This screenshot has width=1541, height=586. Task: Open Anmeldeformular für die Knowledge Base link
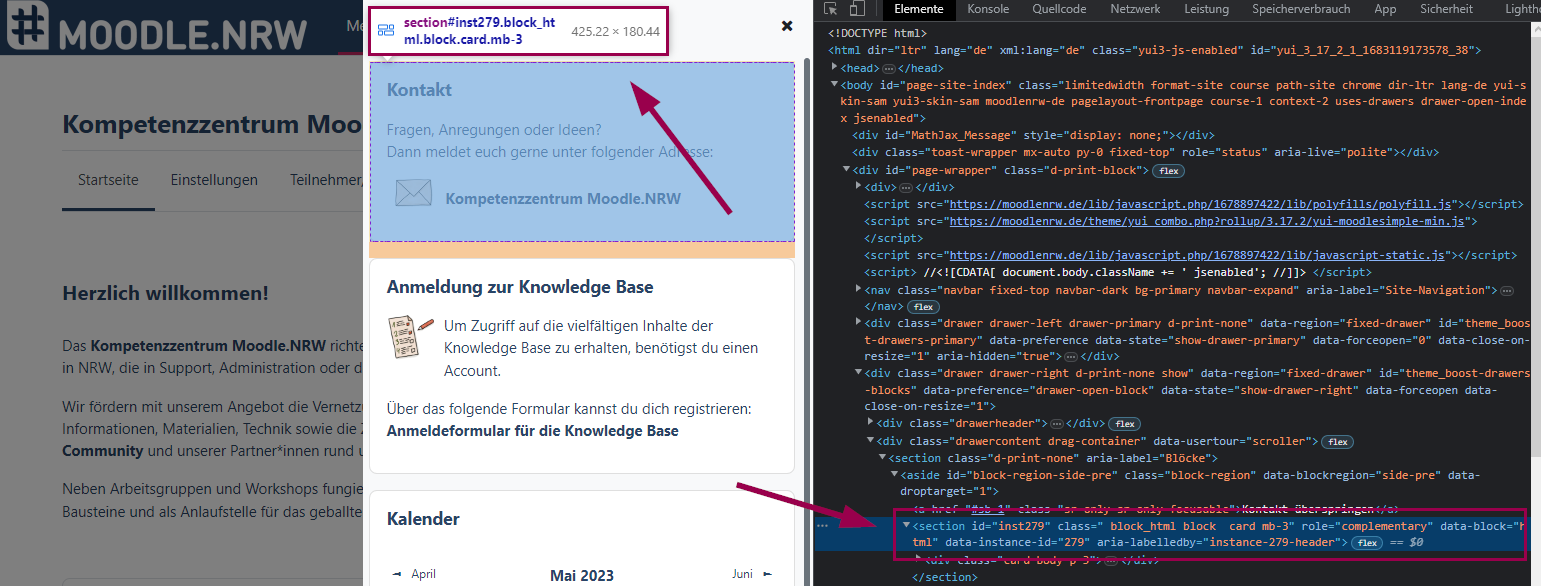coord(532,431)
